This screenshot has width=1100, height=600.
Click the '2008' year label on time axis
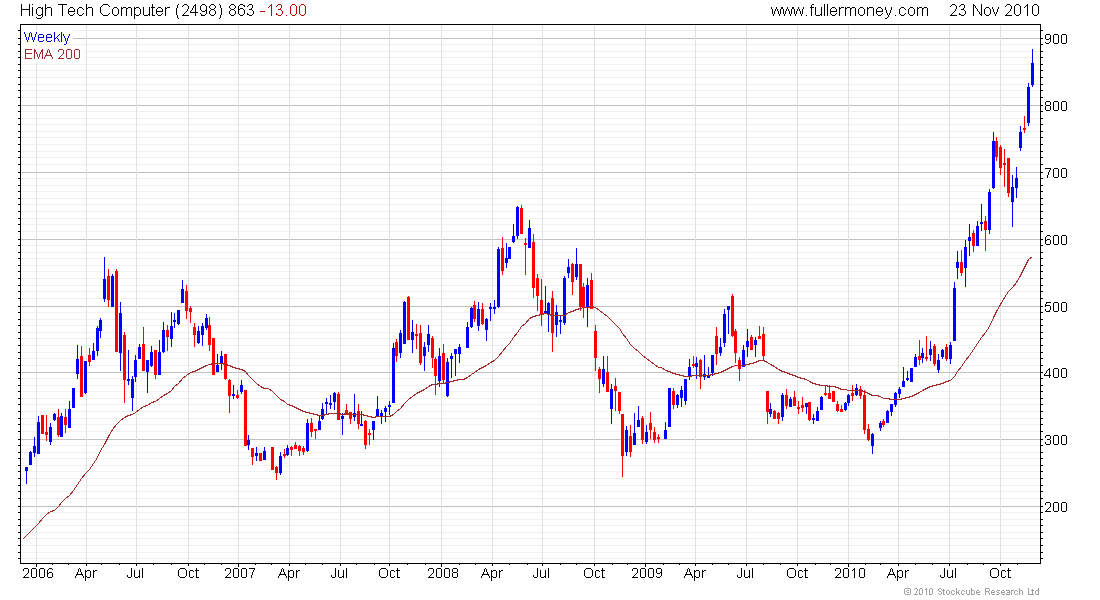pos(443,573)
